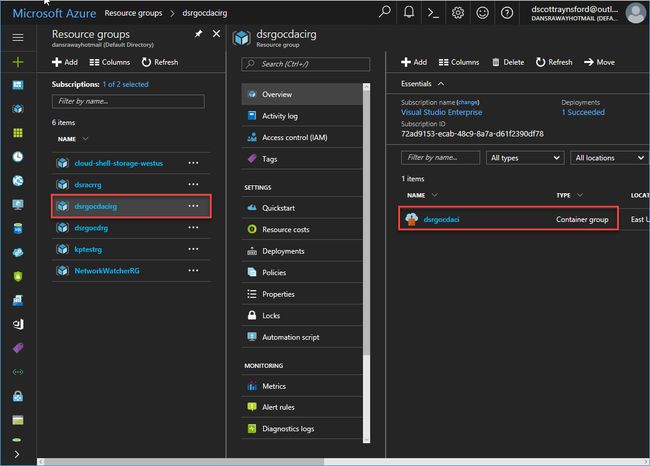Add a resource to dsrgocdacirg group
This screenshot has height=466, width=650.
tap(414, 62)
